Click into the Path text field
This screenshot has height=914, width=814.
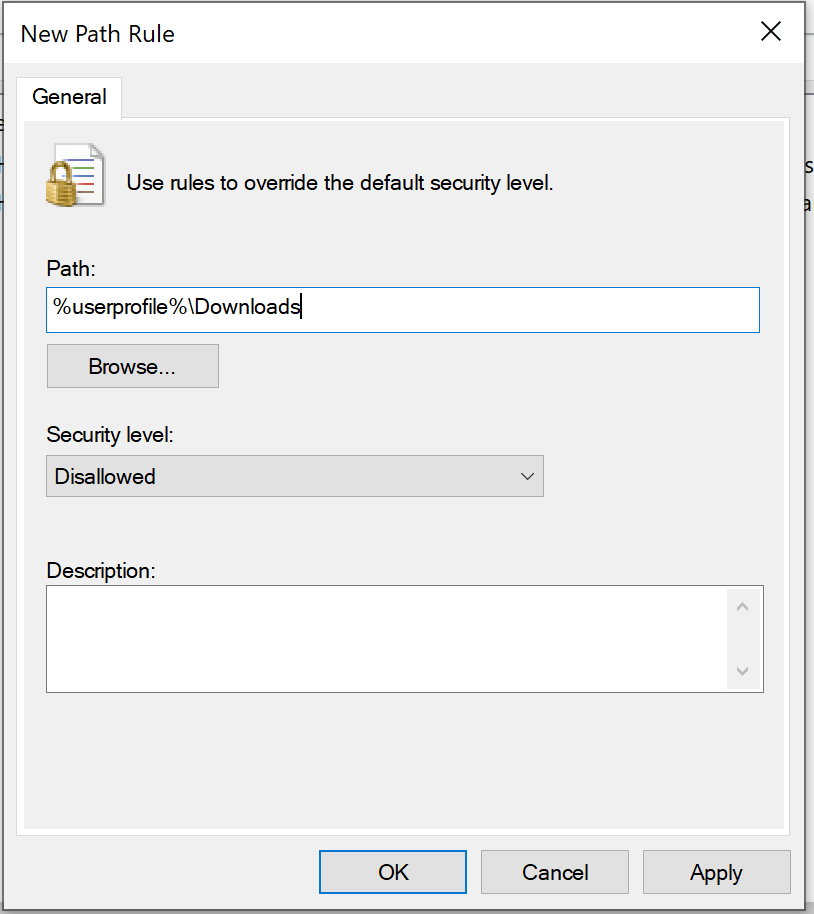coord(500,309)
